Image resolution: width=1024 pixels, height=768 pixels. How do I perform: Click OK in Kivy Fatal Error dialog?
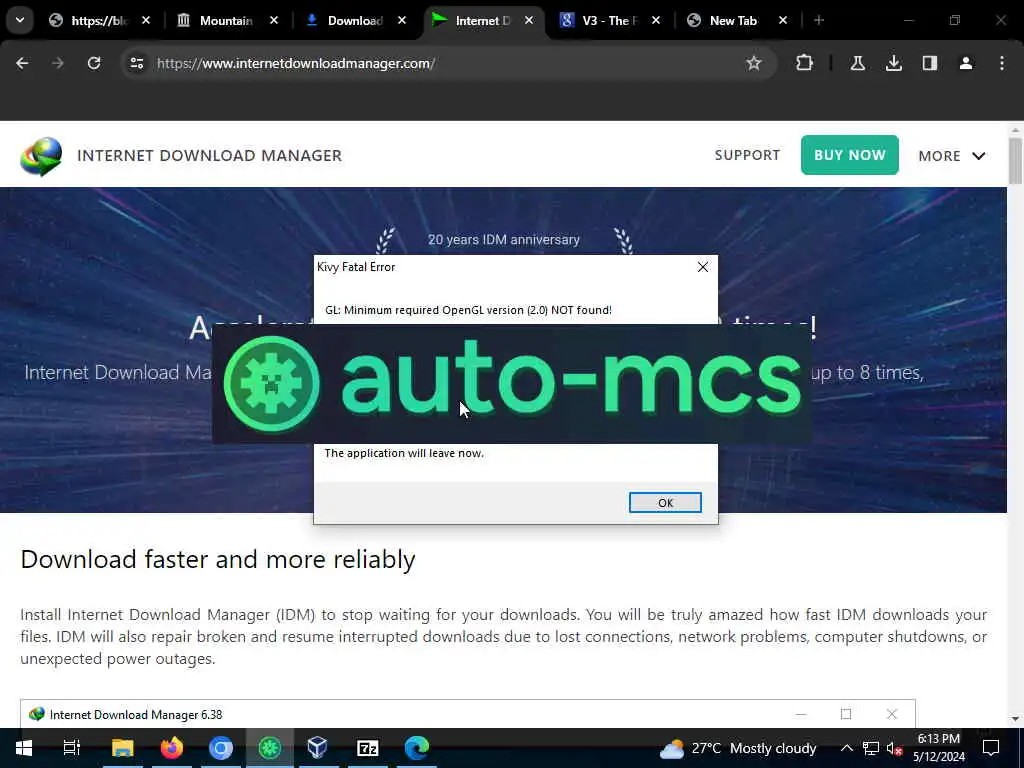(665, 502)
